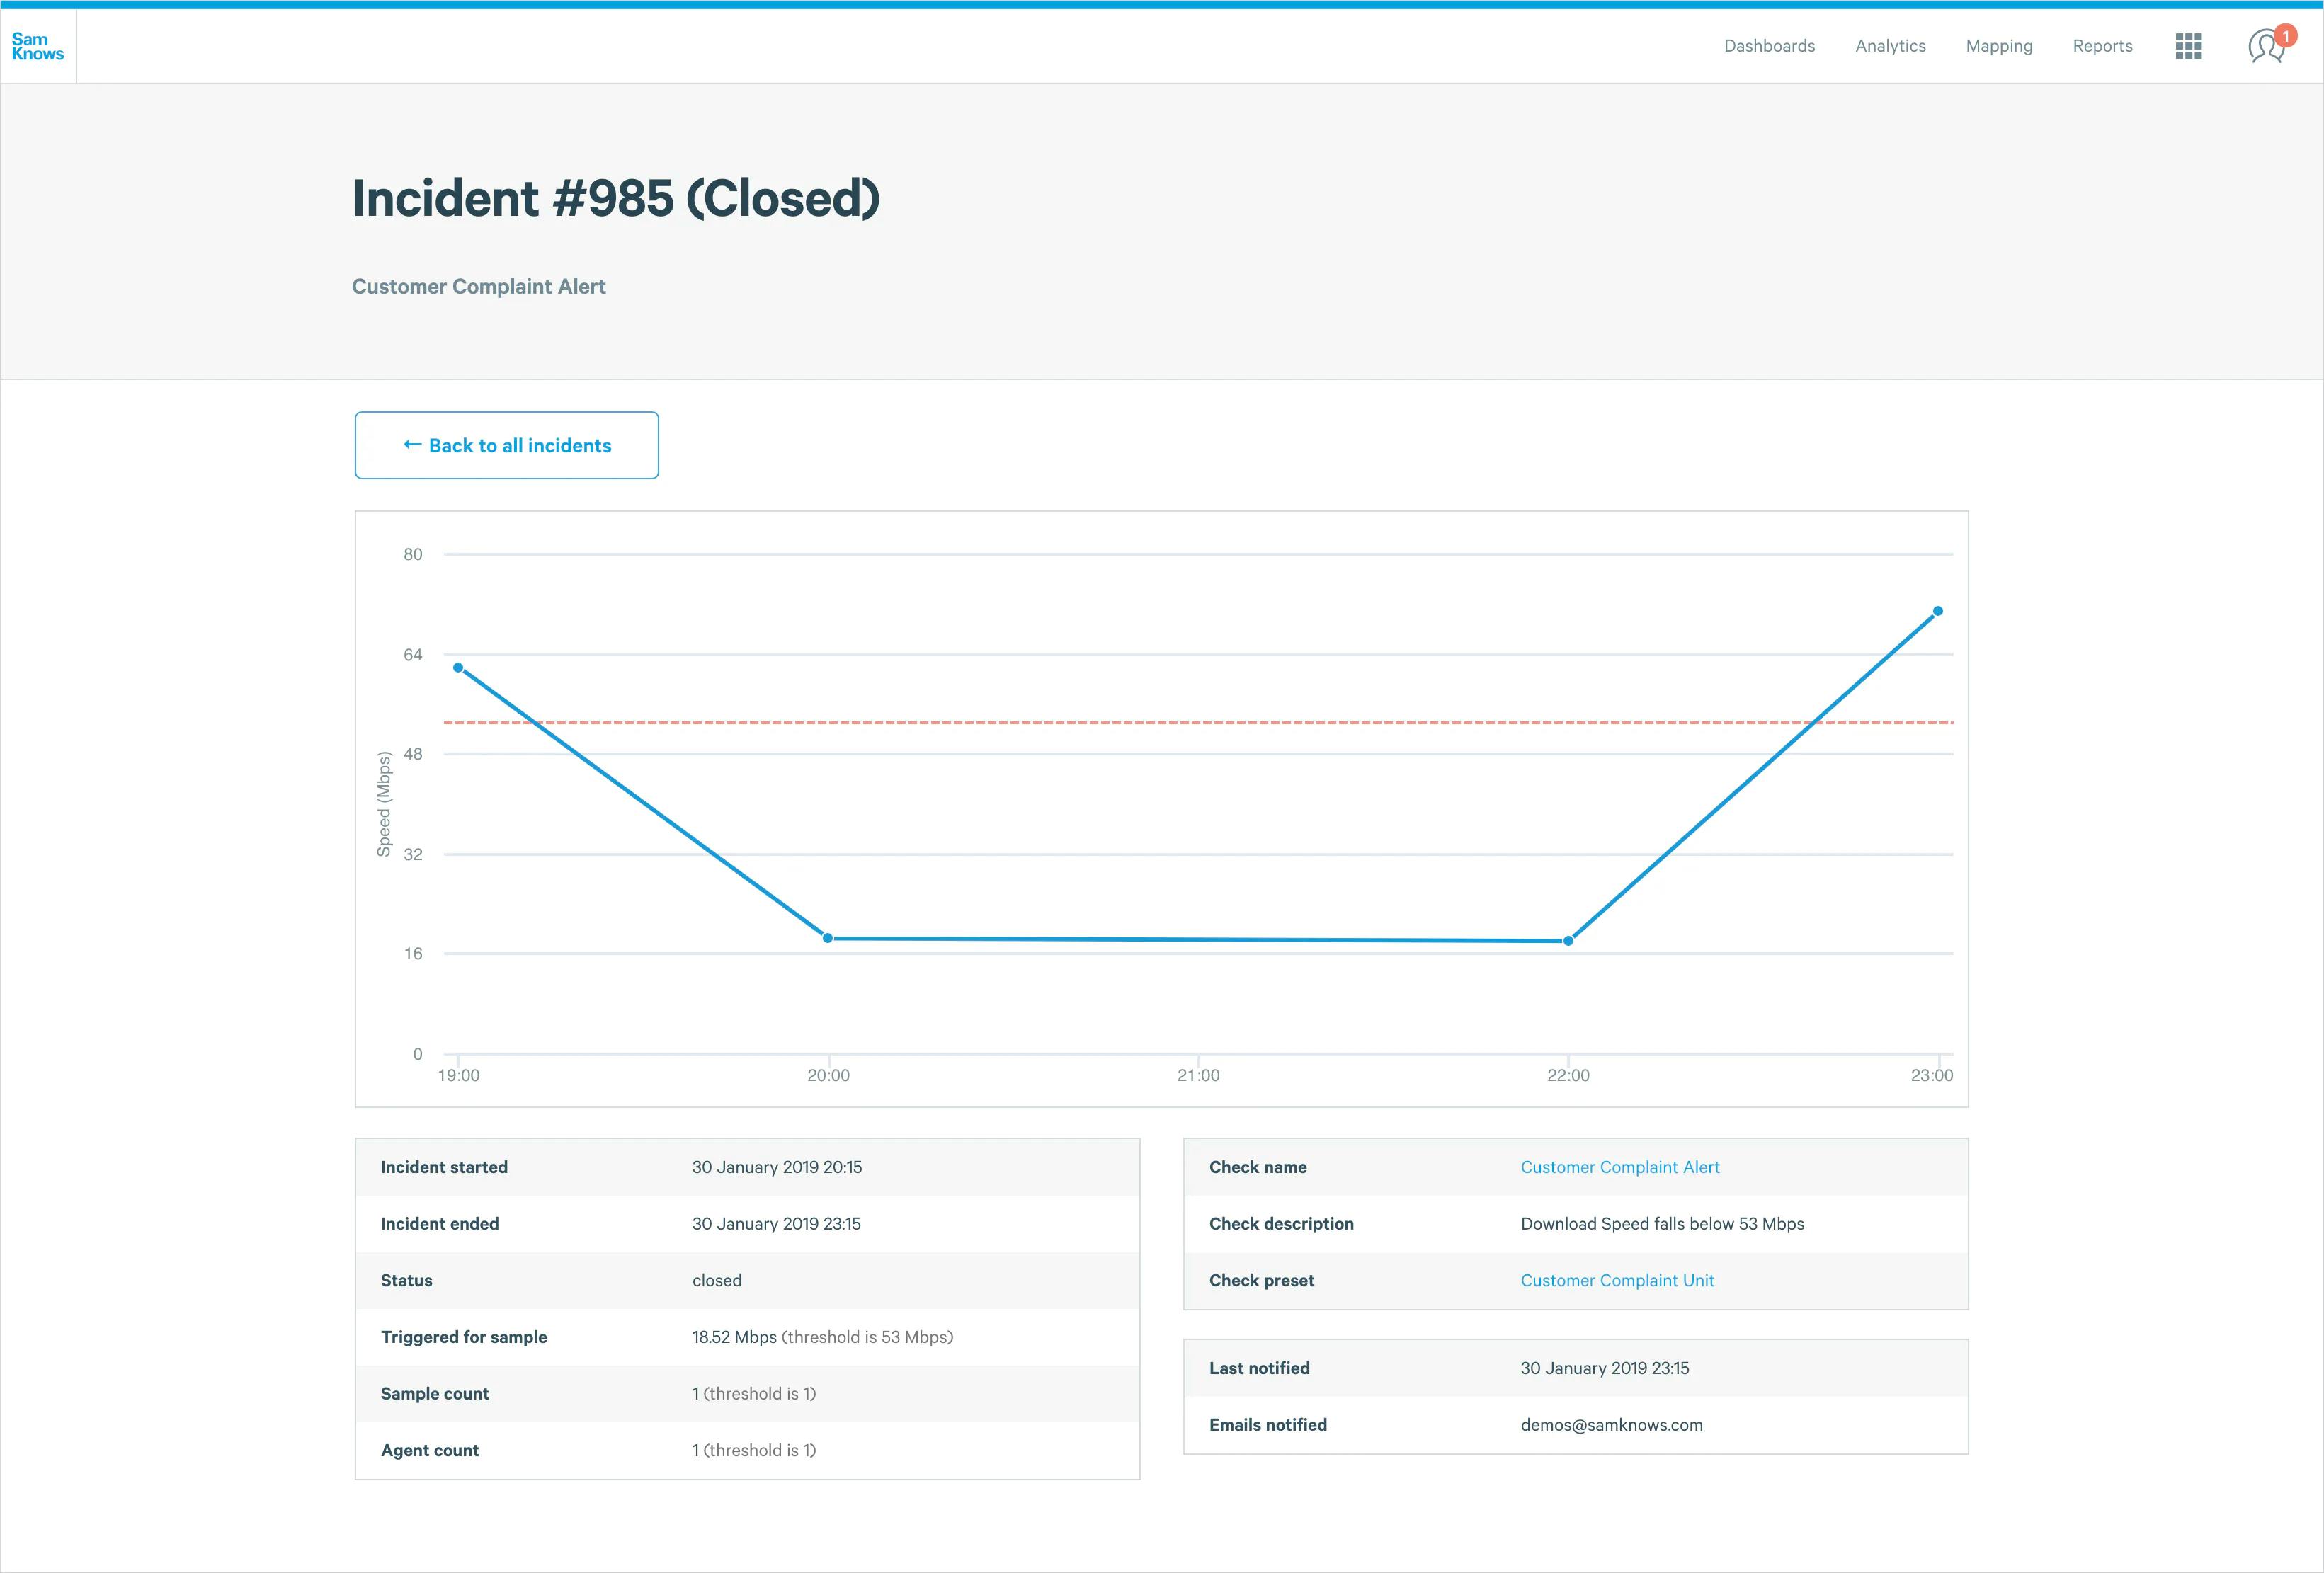The height and width of the screenshot is (1573, 2324).
Task: Click the 80 y-axis label
Action: (x=413, y=554)
